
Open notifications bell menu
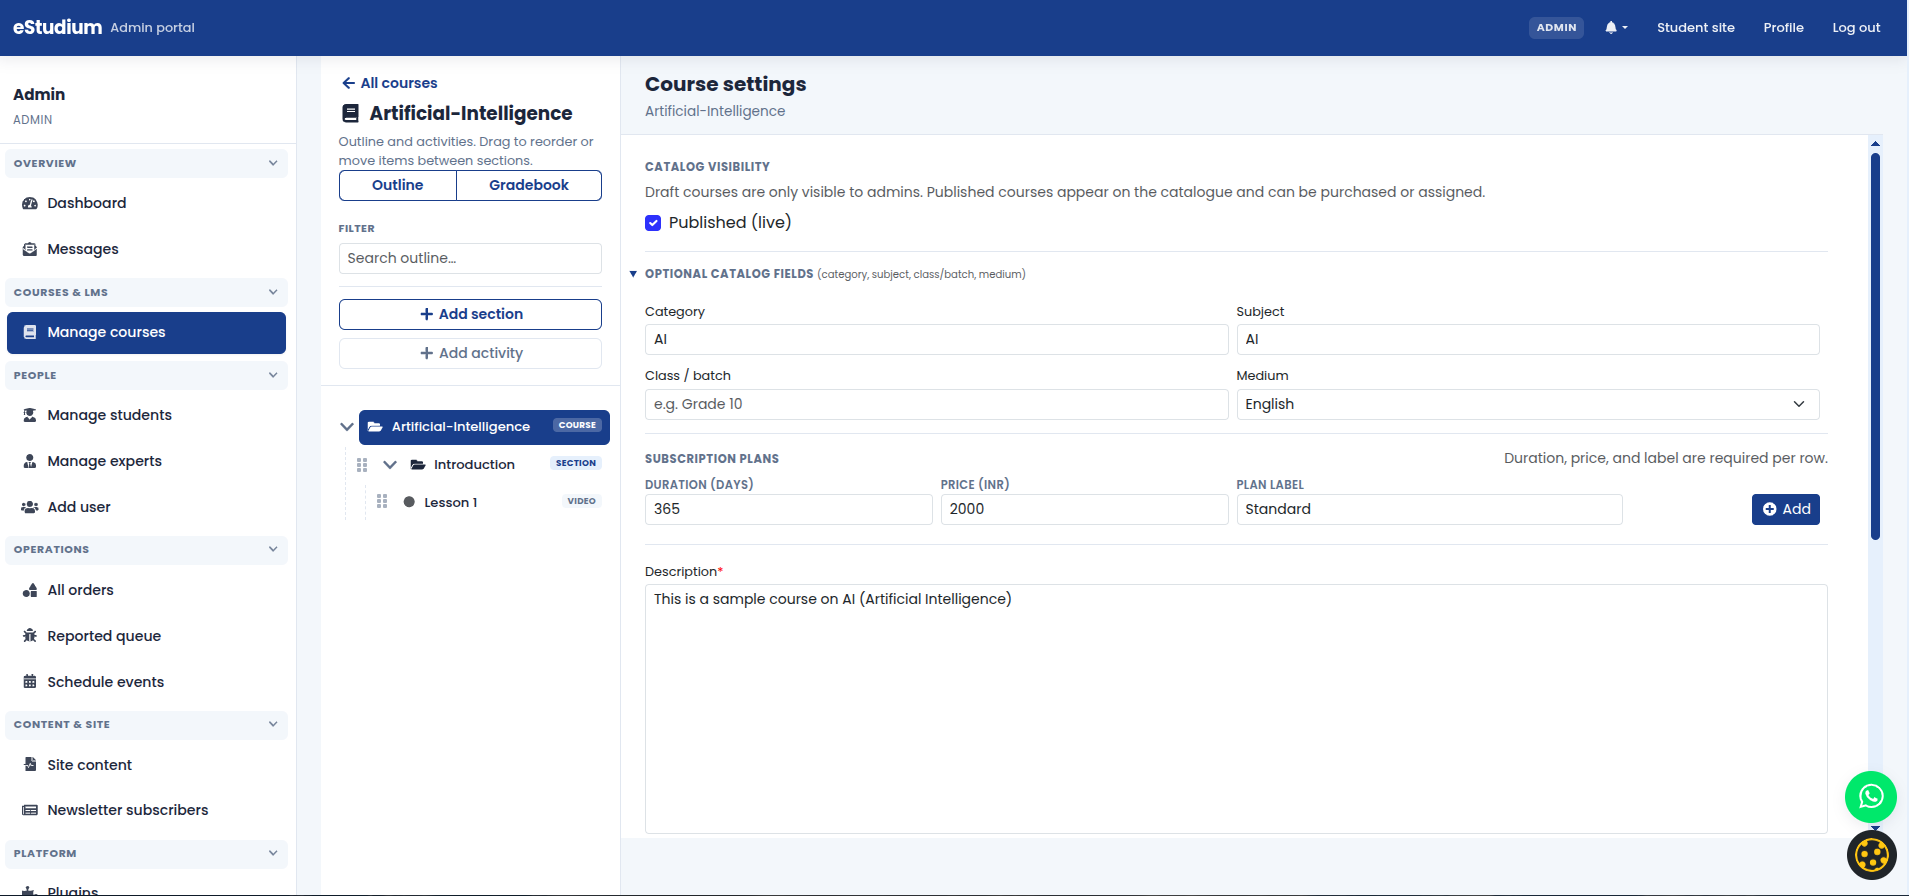(x=1616, y=28)
